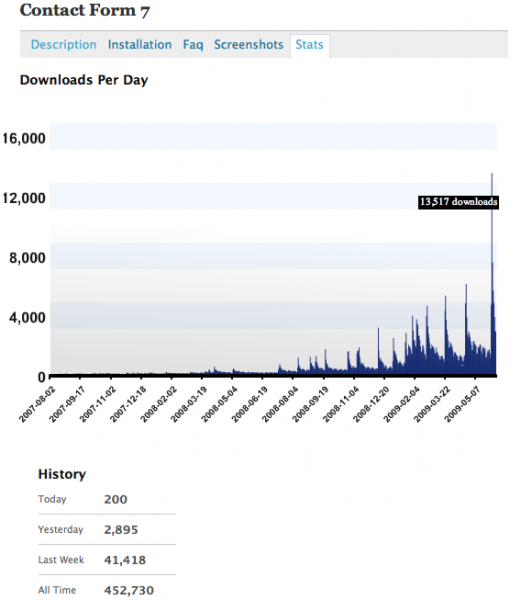Click the 12,000 y-axis label
This screenshot has width=521, height=600.
24,198
